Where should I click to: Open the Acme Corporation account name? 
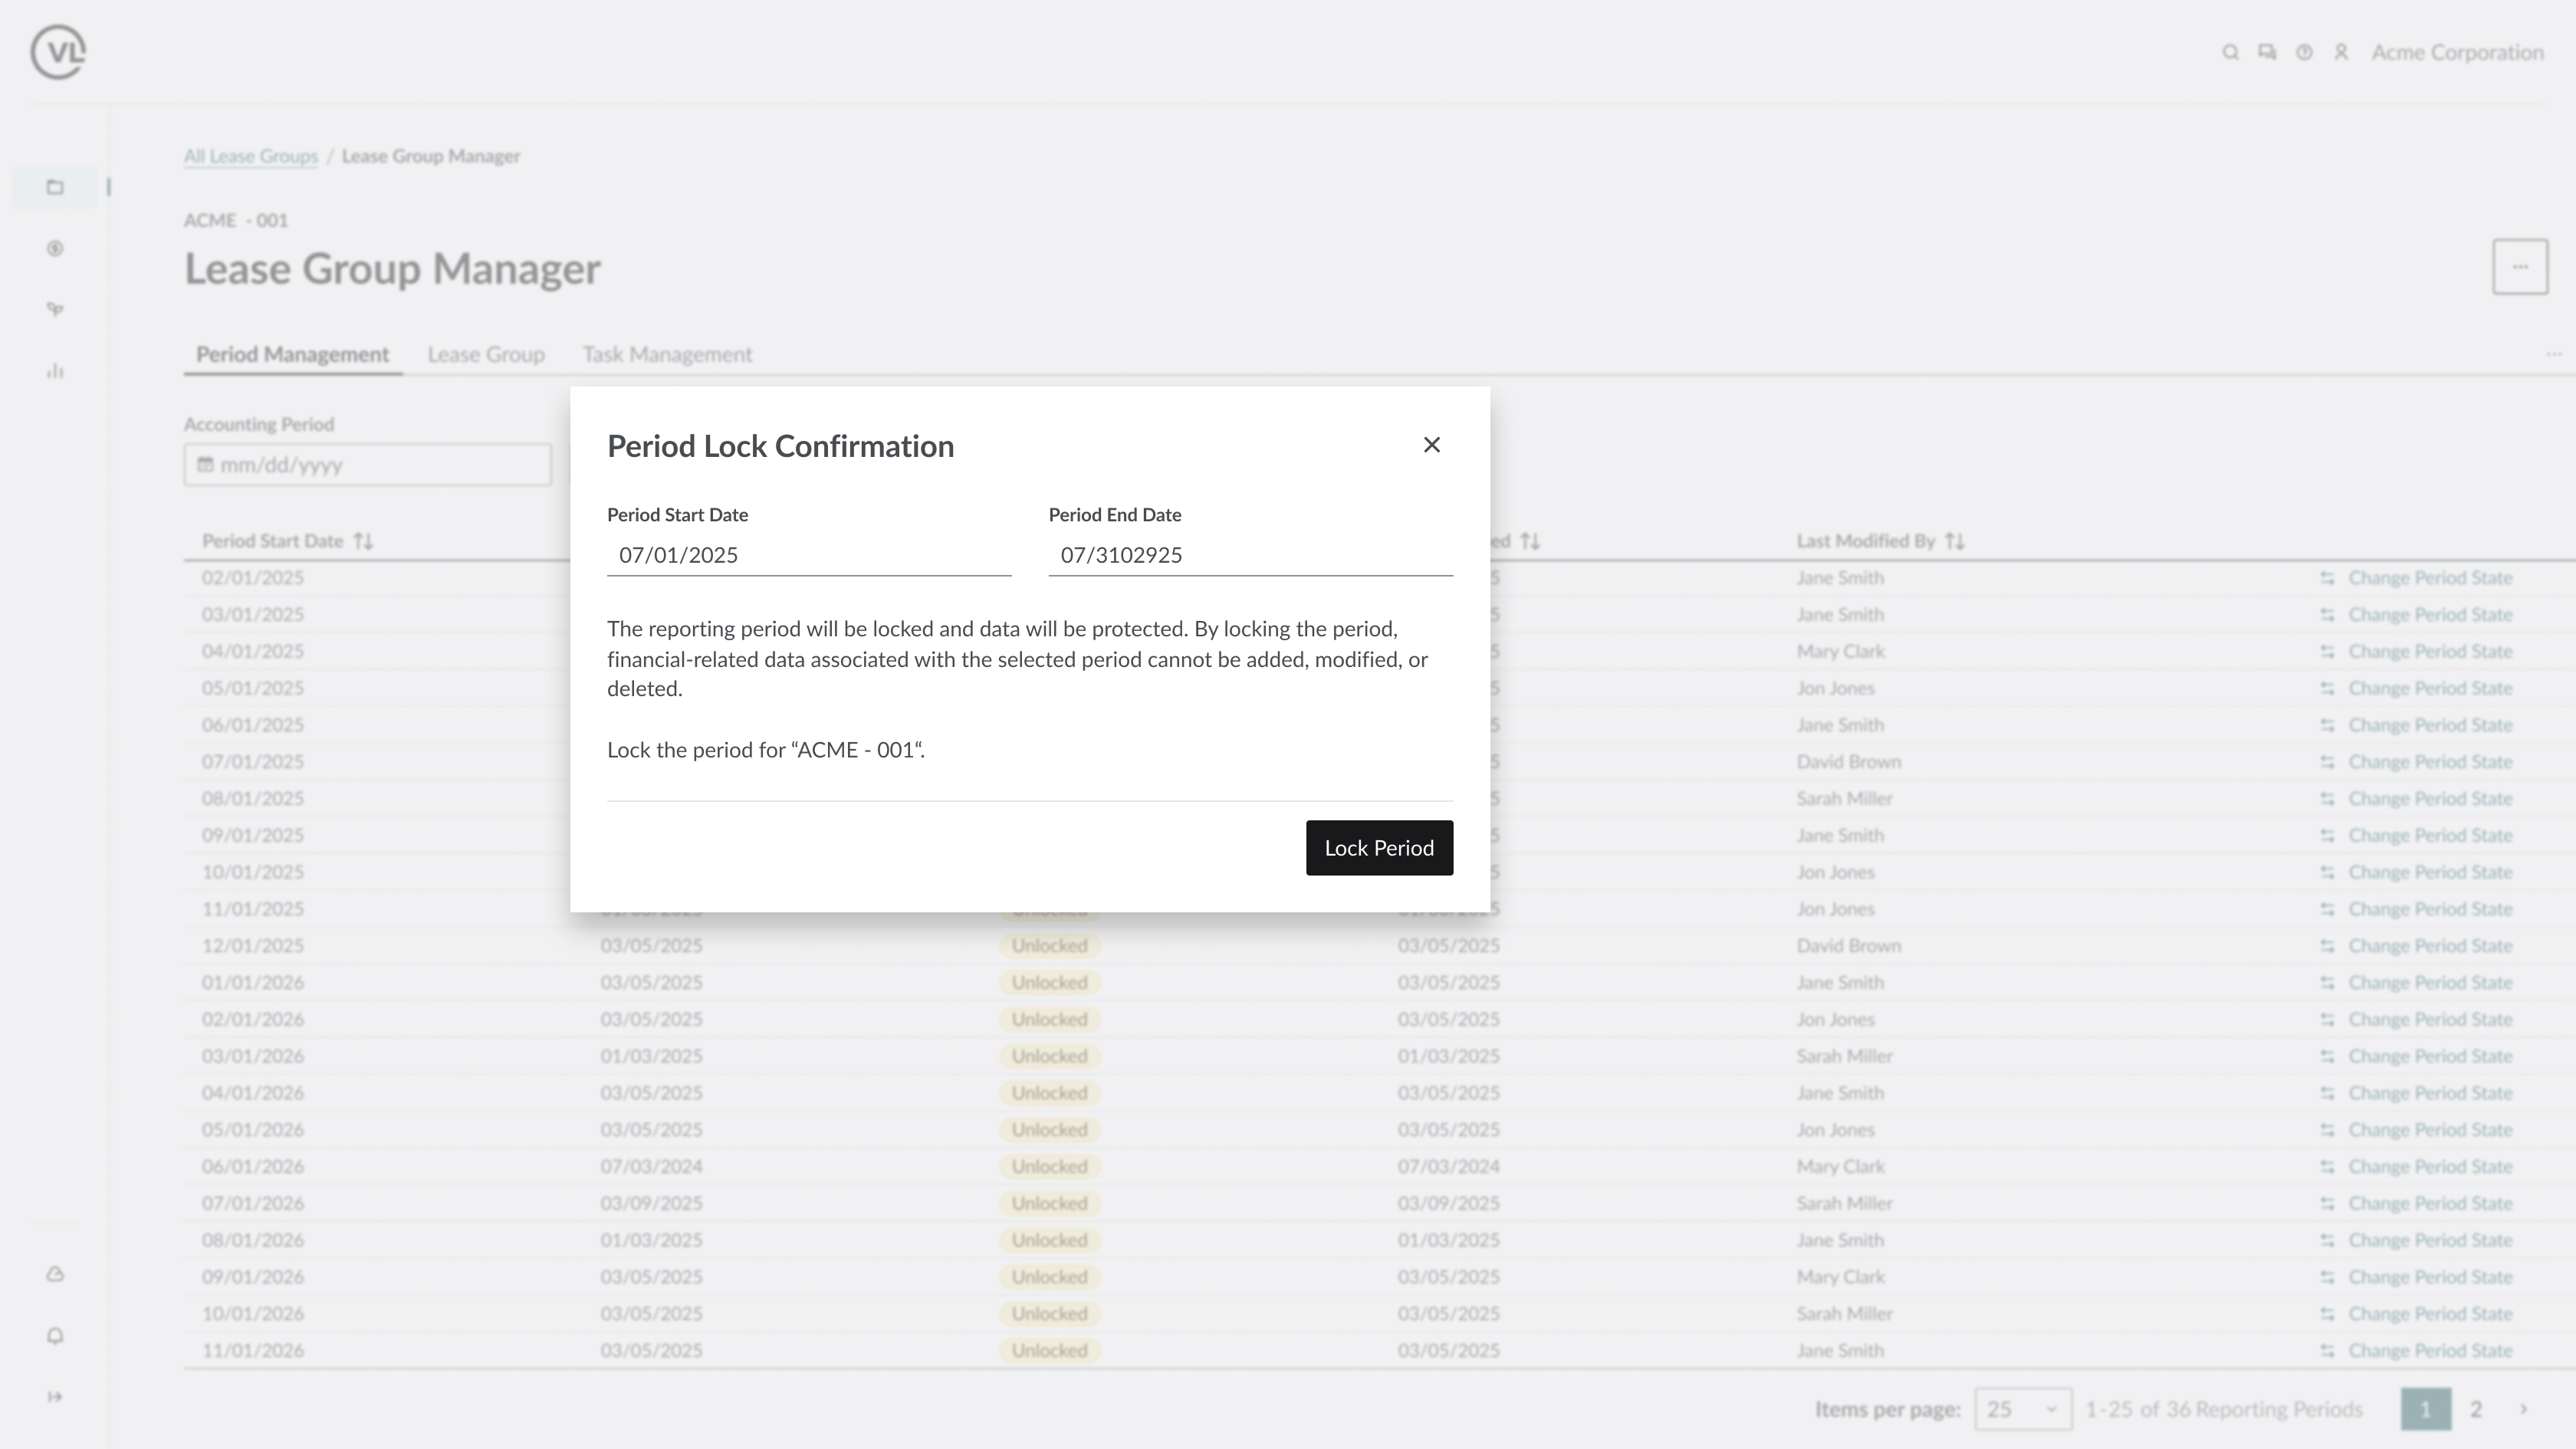[2457, 52]
